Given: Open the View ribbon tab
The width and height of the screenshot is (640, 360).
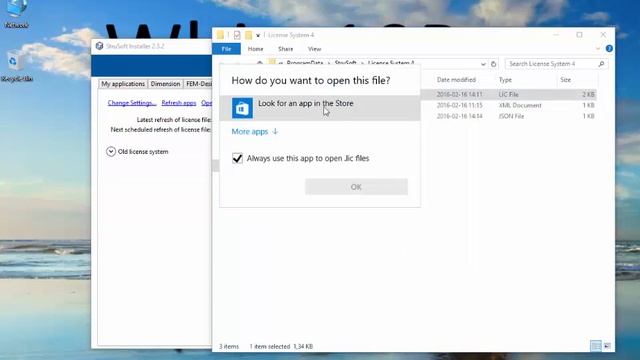Looking at the screenshot, I should coord(314,49).
